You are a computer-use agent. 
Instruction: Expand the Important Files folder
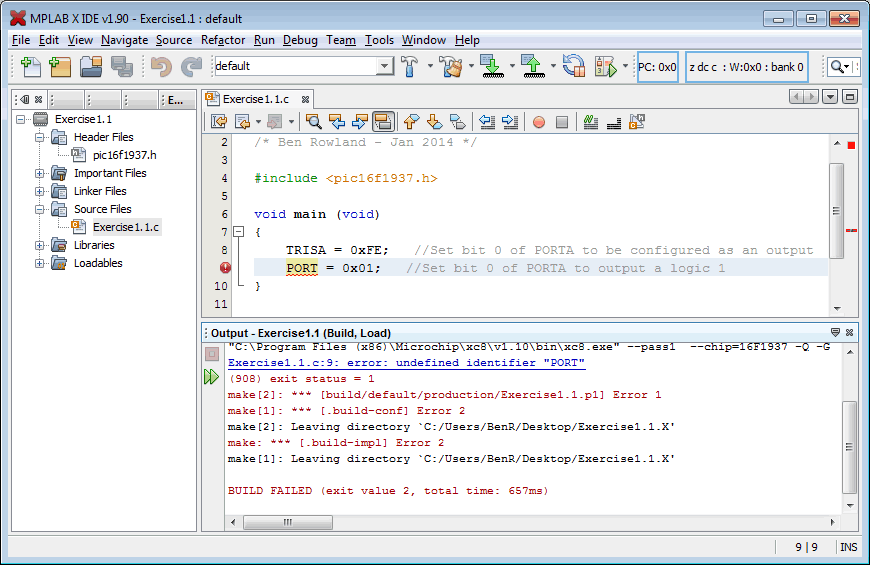[x=39, y=173]
